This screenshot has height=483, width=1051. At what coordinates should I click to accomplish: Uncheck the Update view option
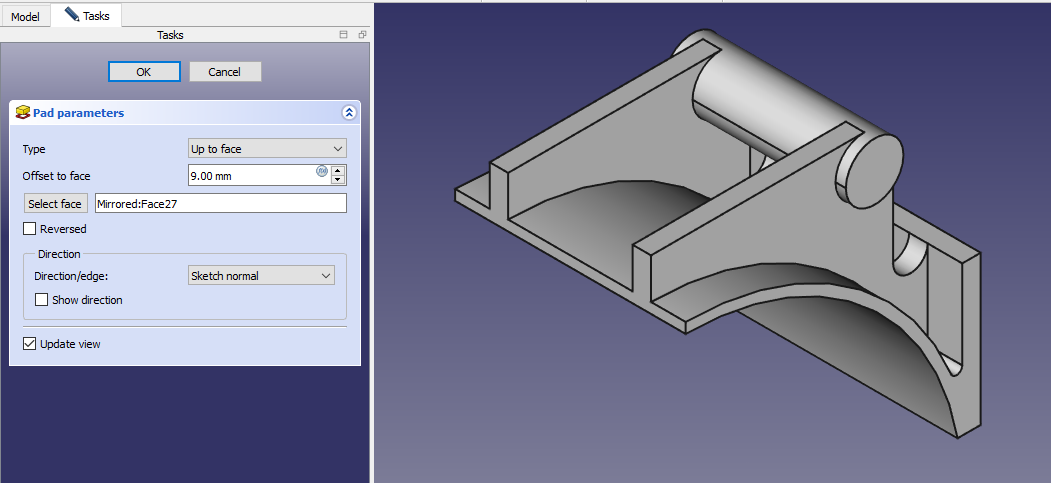(30, 344)
